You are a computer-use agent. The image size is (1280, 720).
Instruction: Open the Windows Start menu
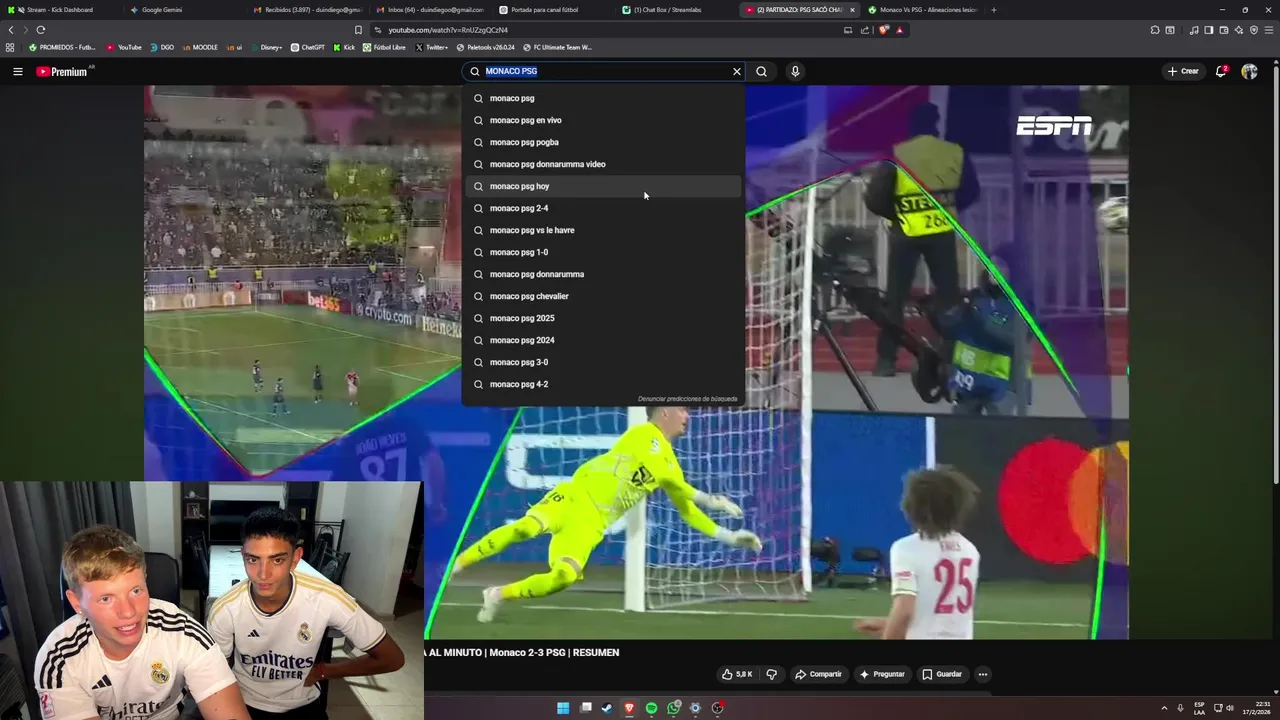tap(563, 708)
